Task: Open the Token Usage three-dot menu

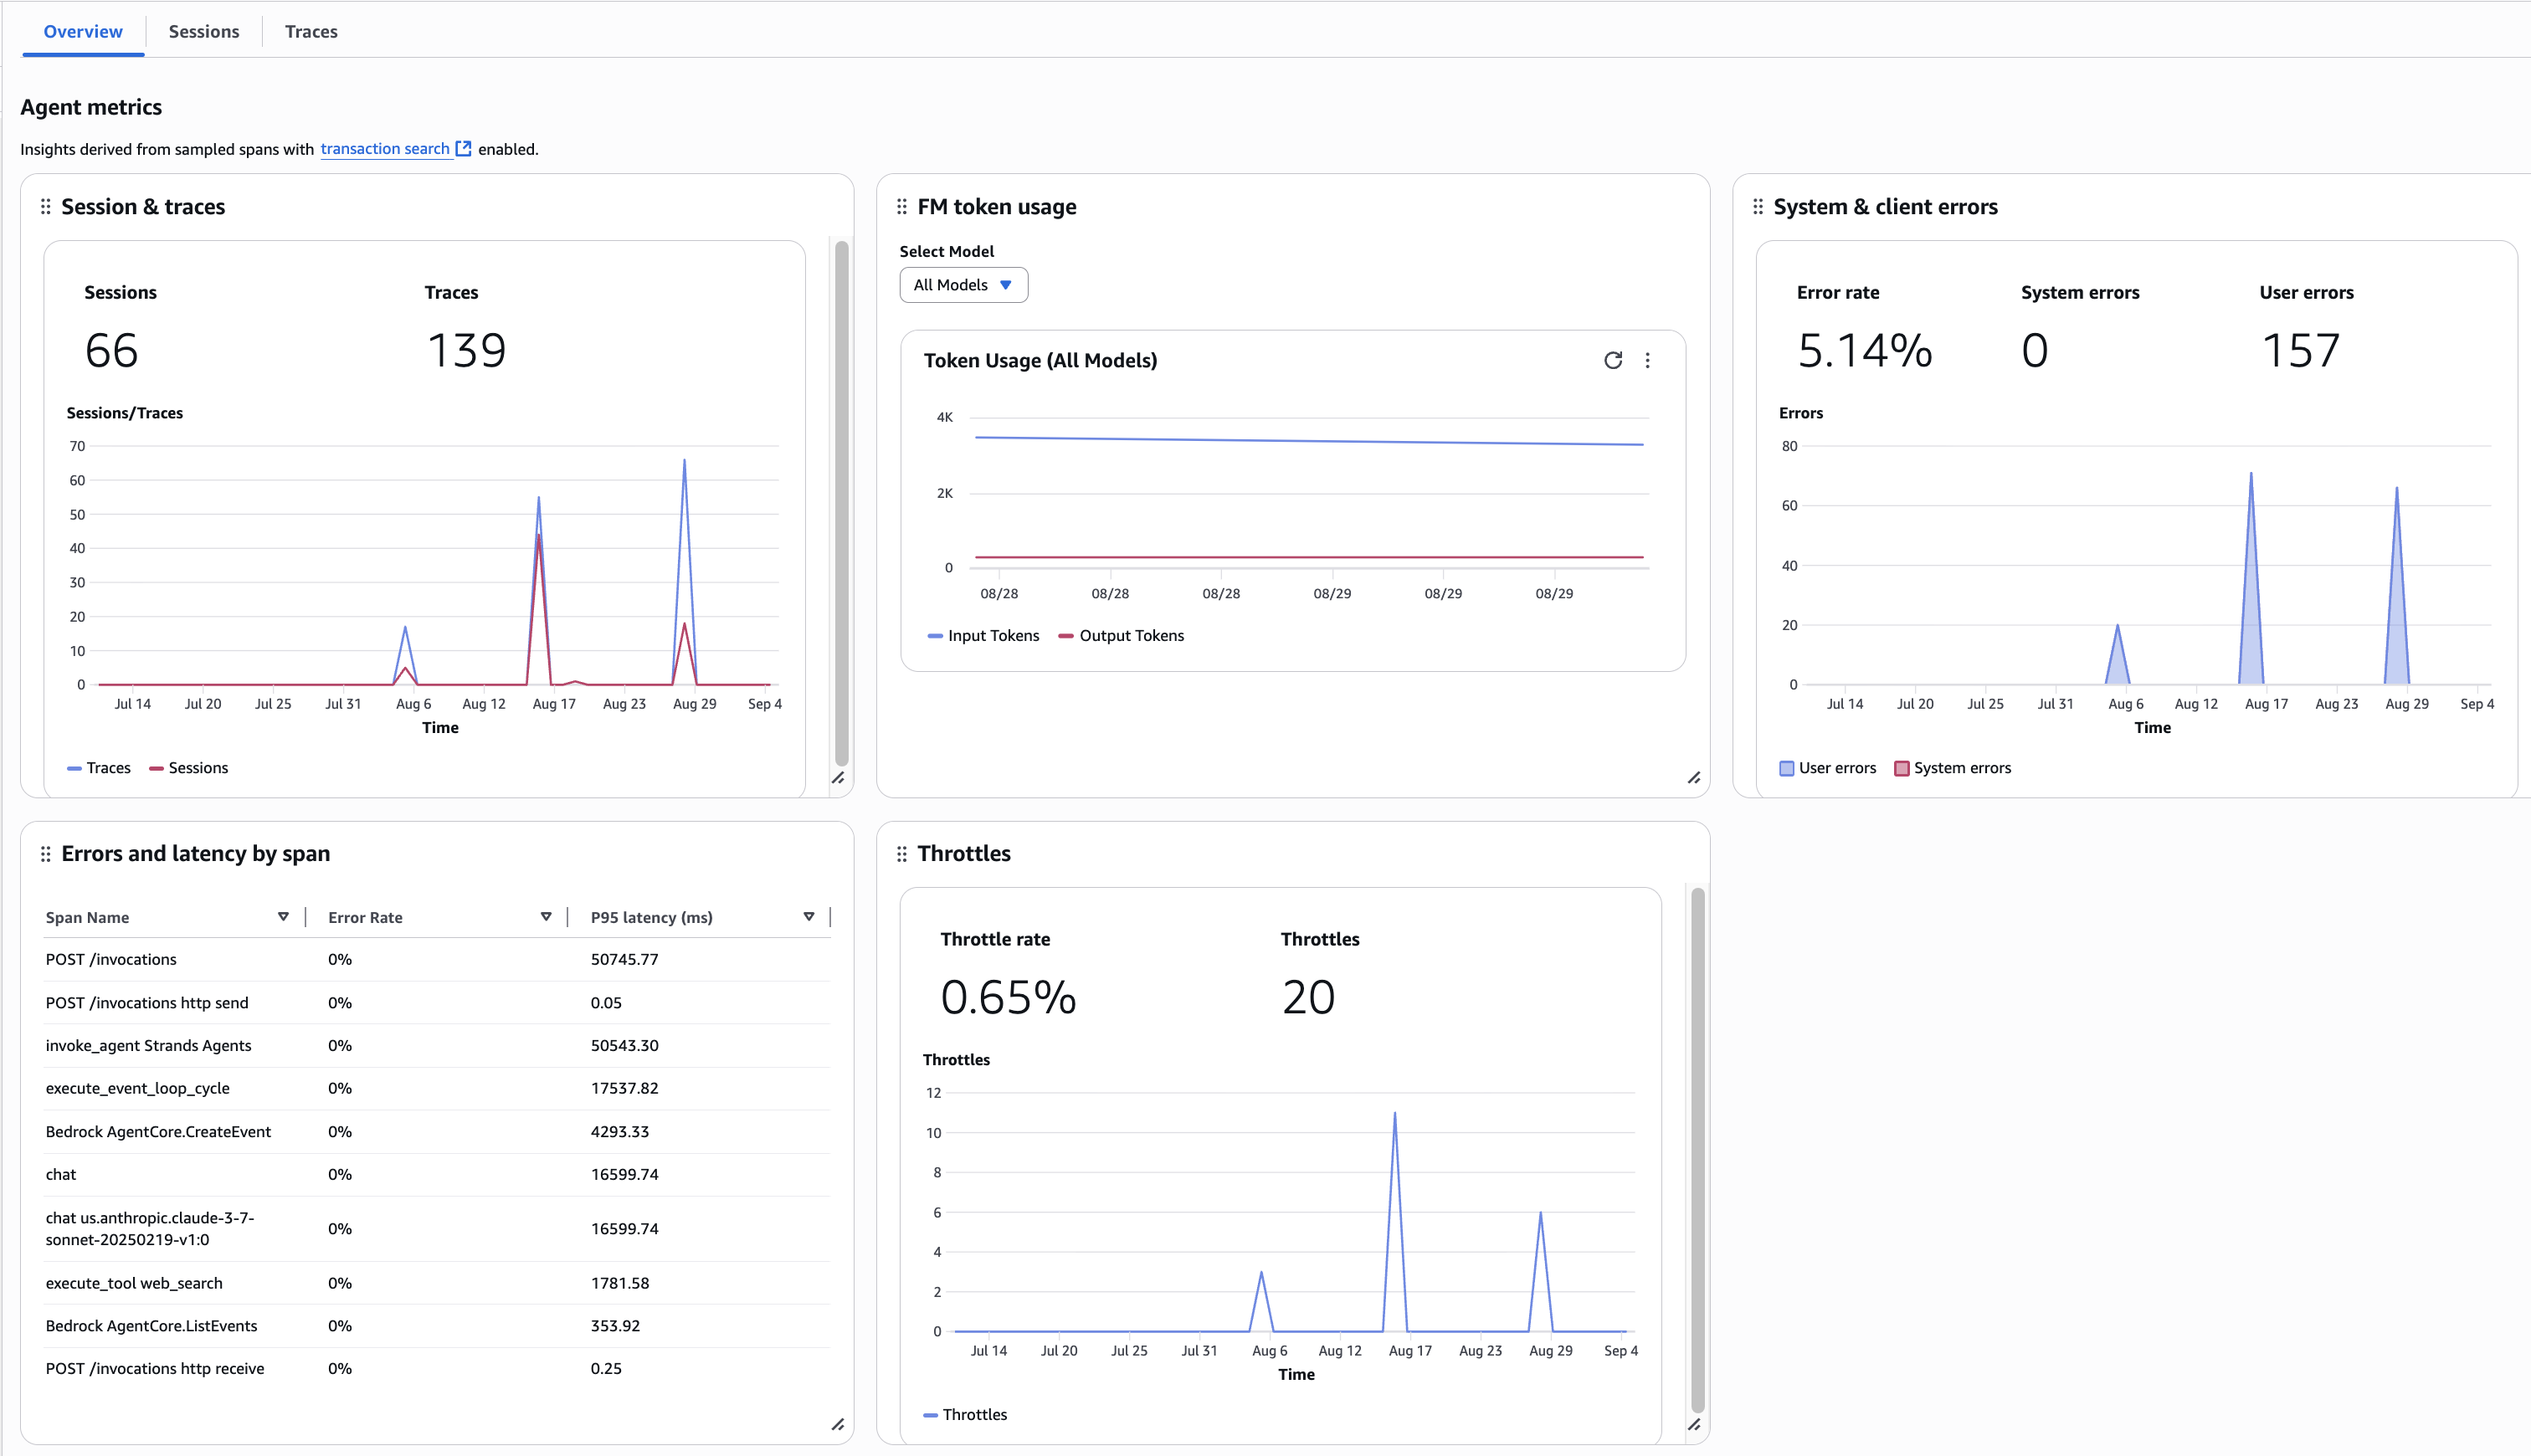Action: tap(1647, 360)
